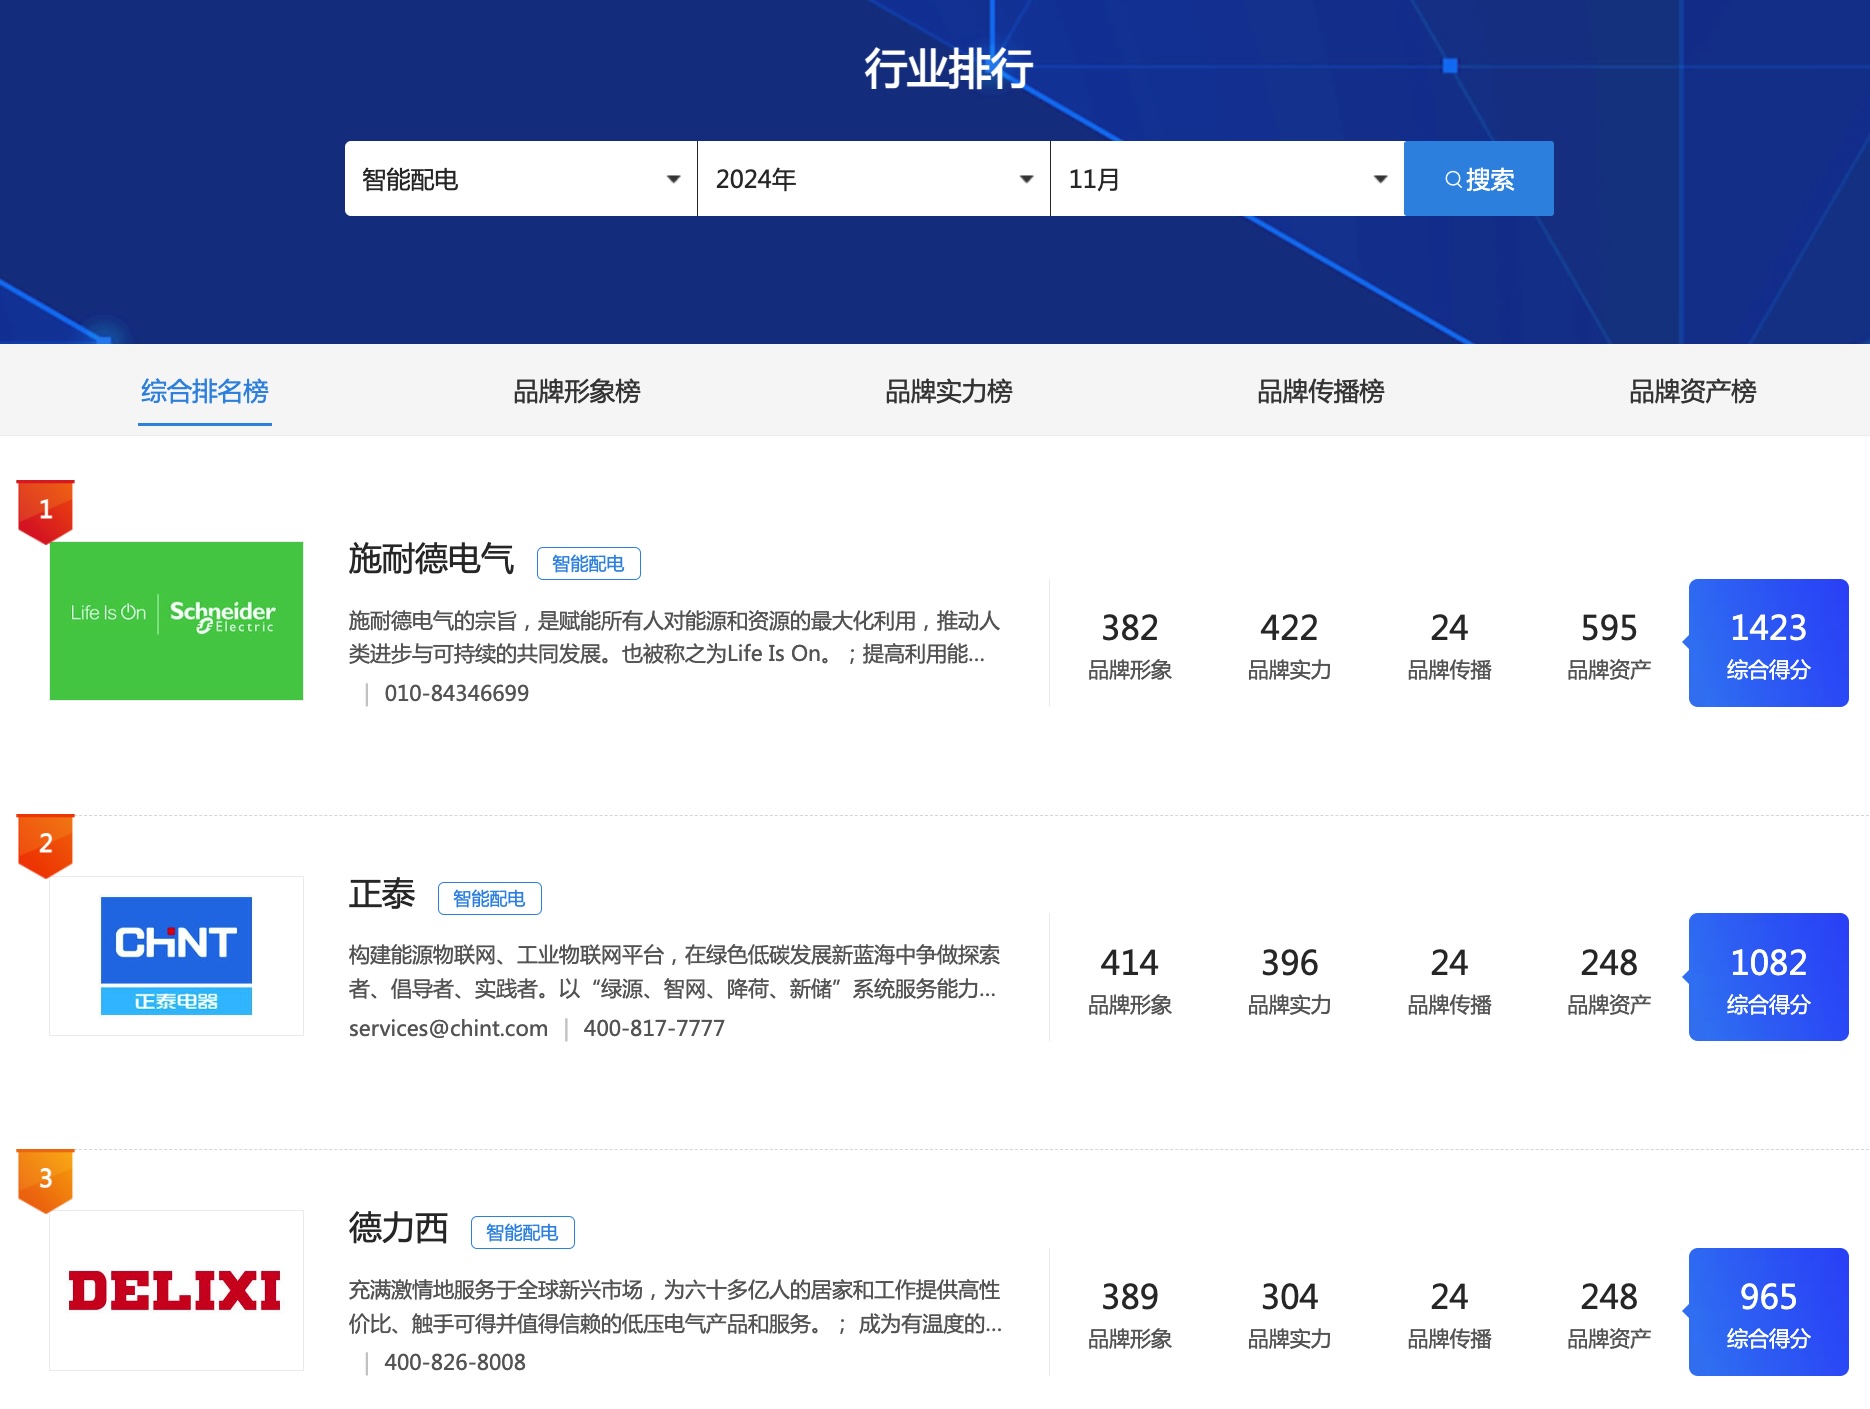Click the phone number 400-817-7777
The width and height of the screenshot is (1870, 1409).
(x=654, y=1028)
